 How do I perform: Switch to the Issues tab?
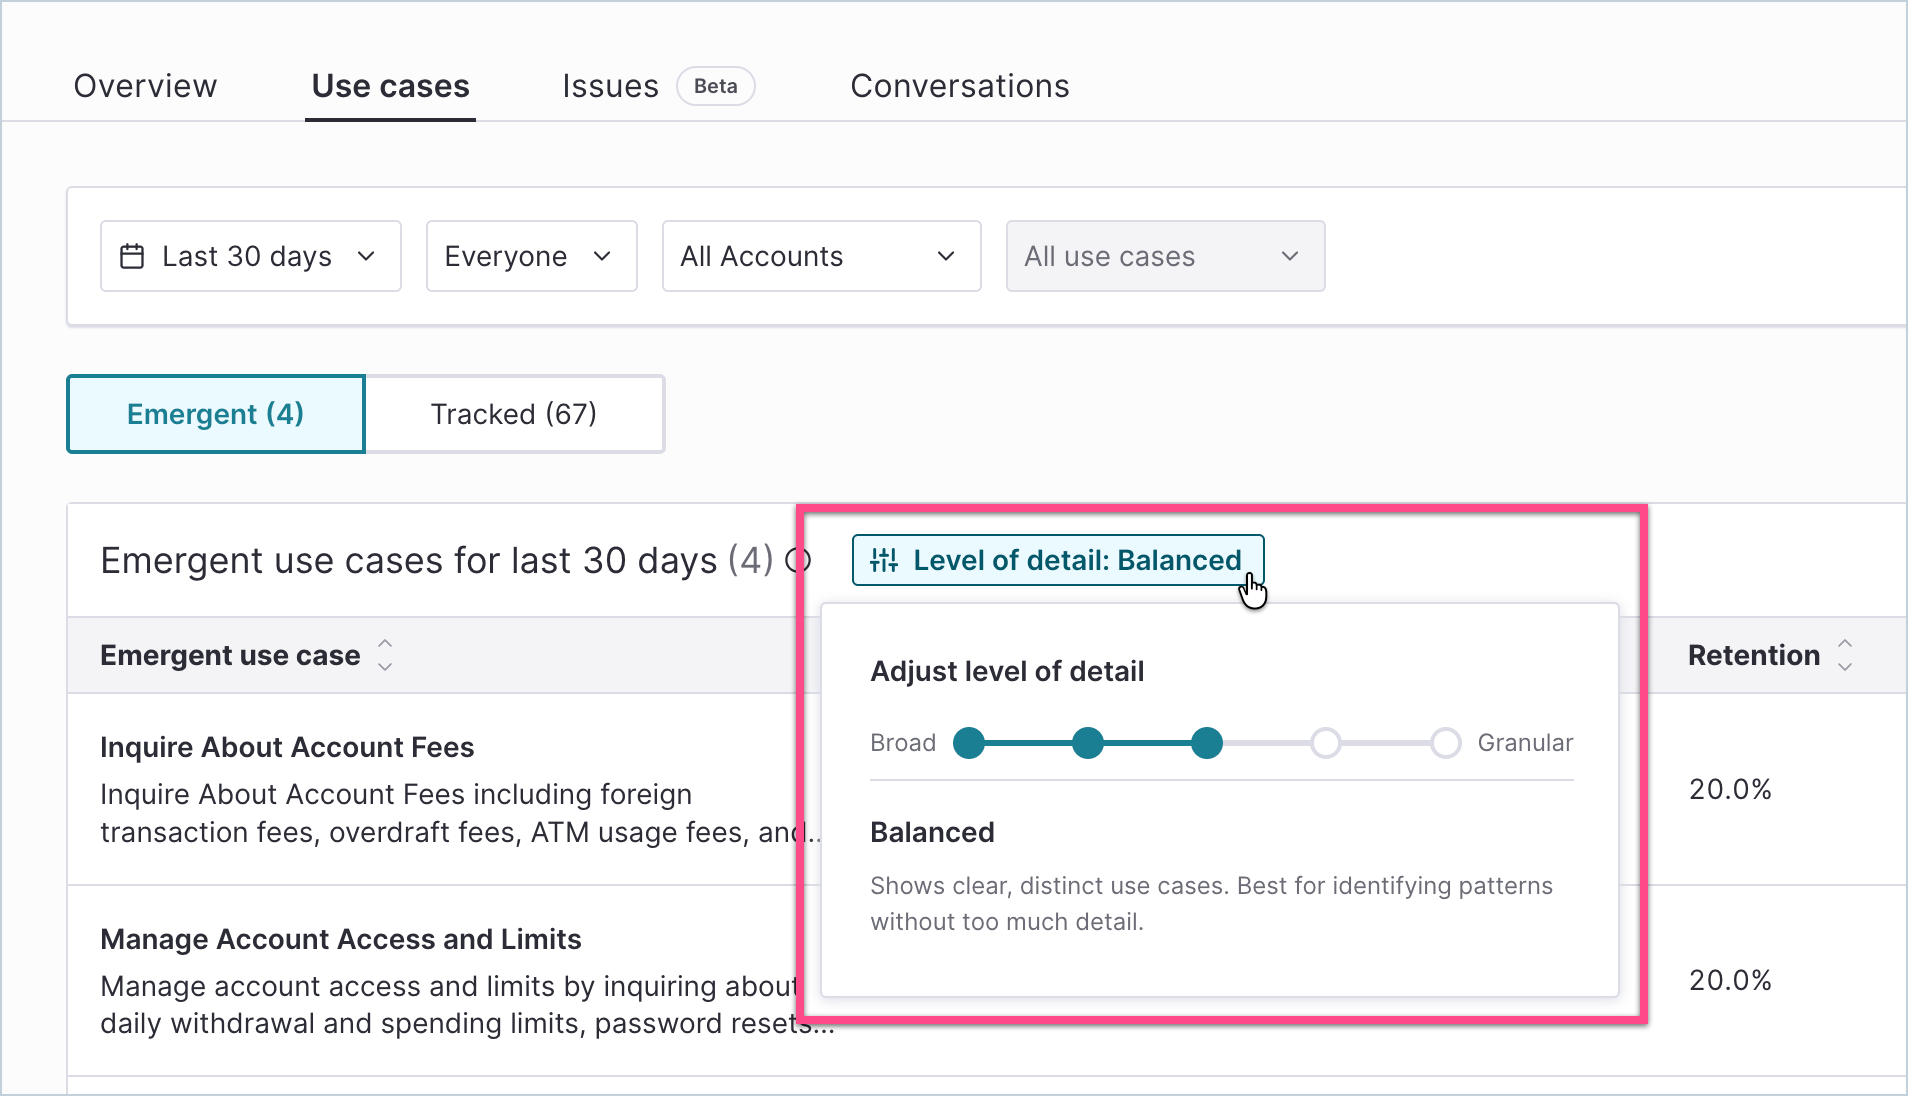(x=610, y=86)
